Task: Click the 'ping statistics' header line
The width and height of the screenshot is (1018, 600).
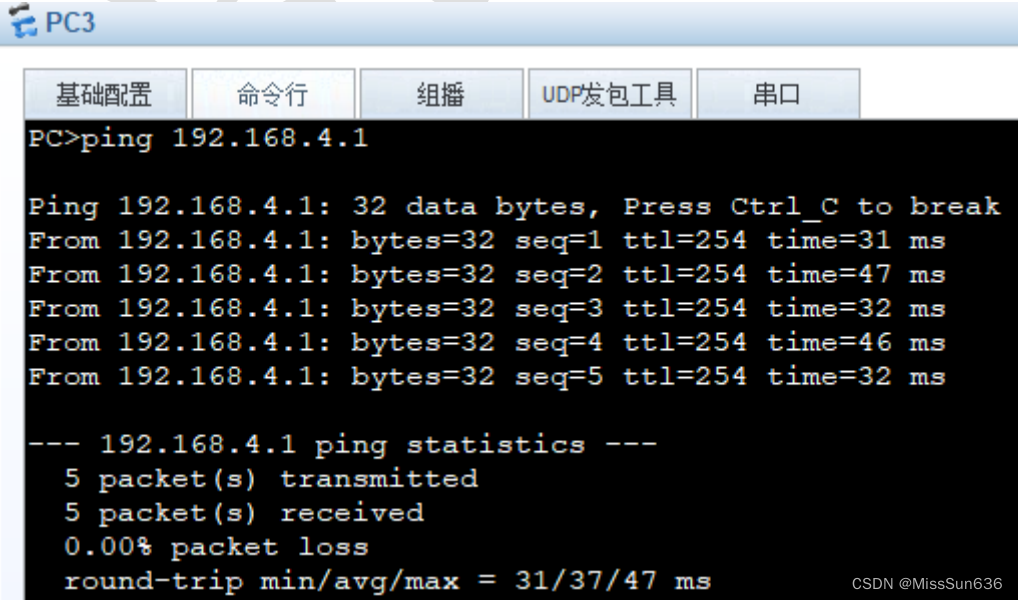Action: pyautogui.click(x=342, y=444)
